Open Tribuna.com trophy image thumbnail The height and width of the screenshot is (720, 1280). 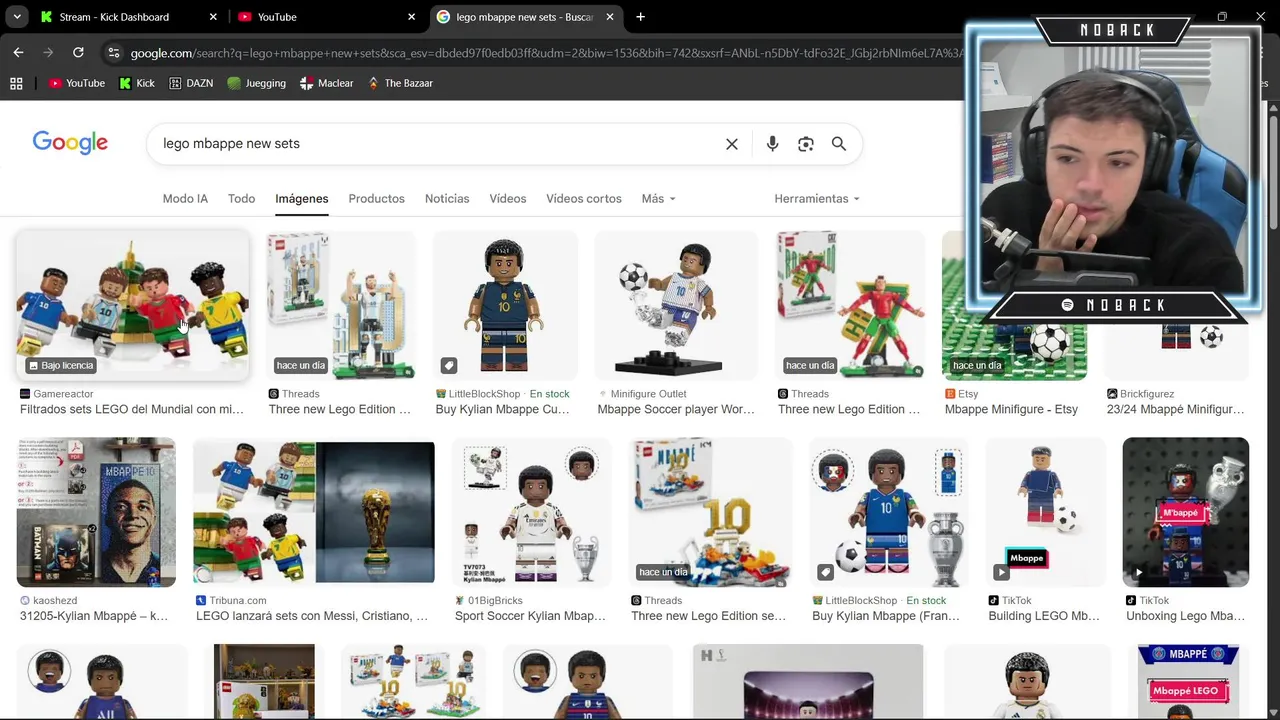pos(314,512)
